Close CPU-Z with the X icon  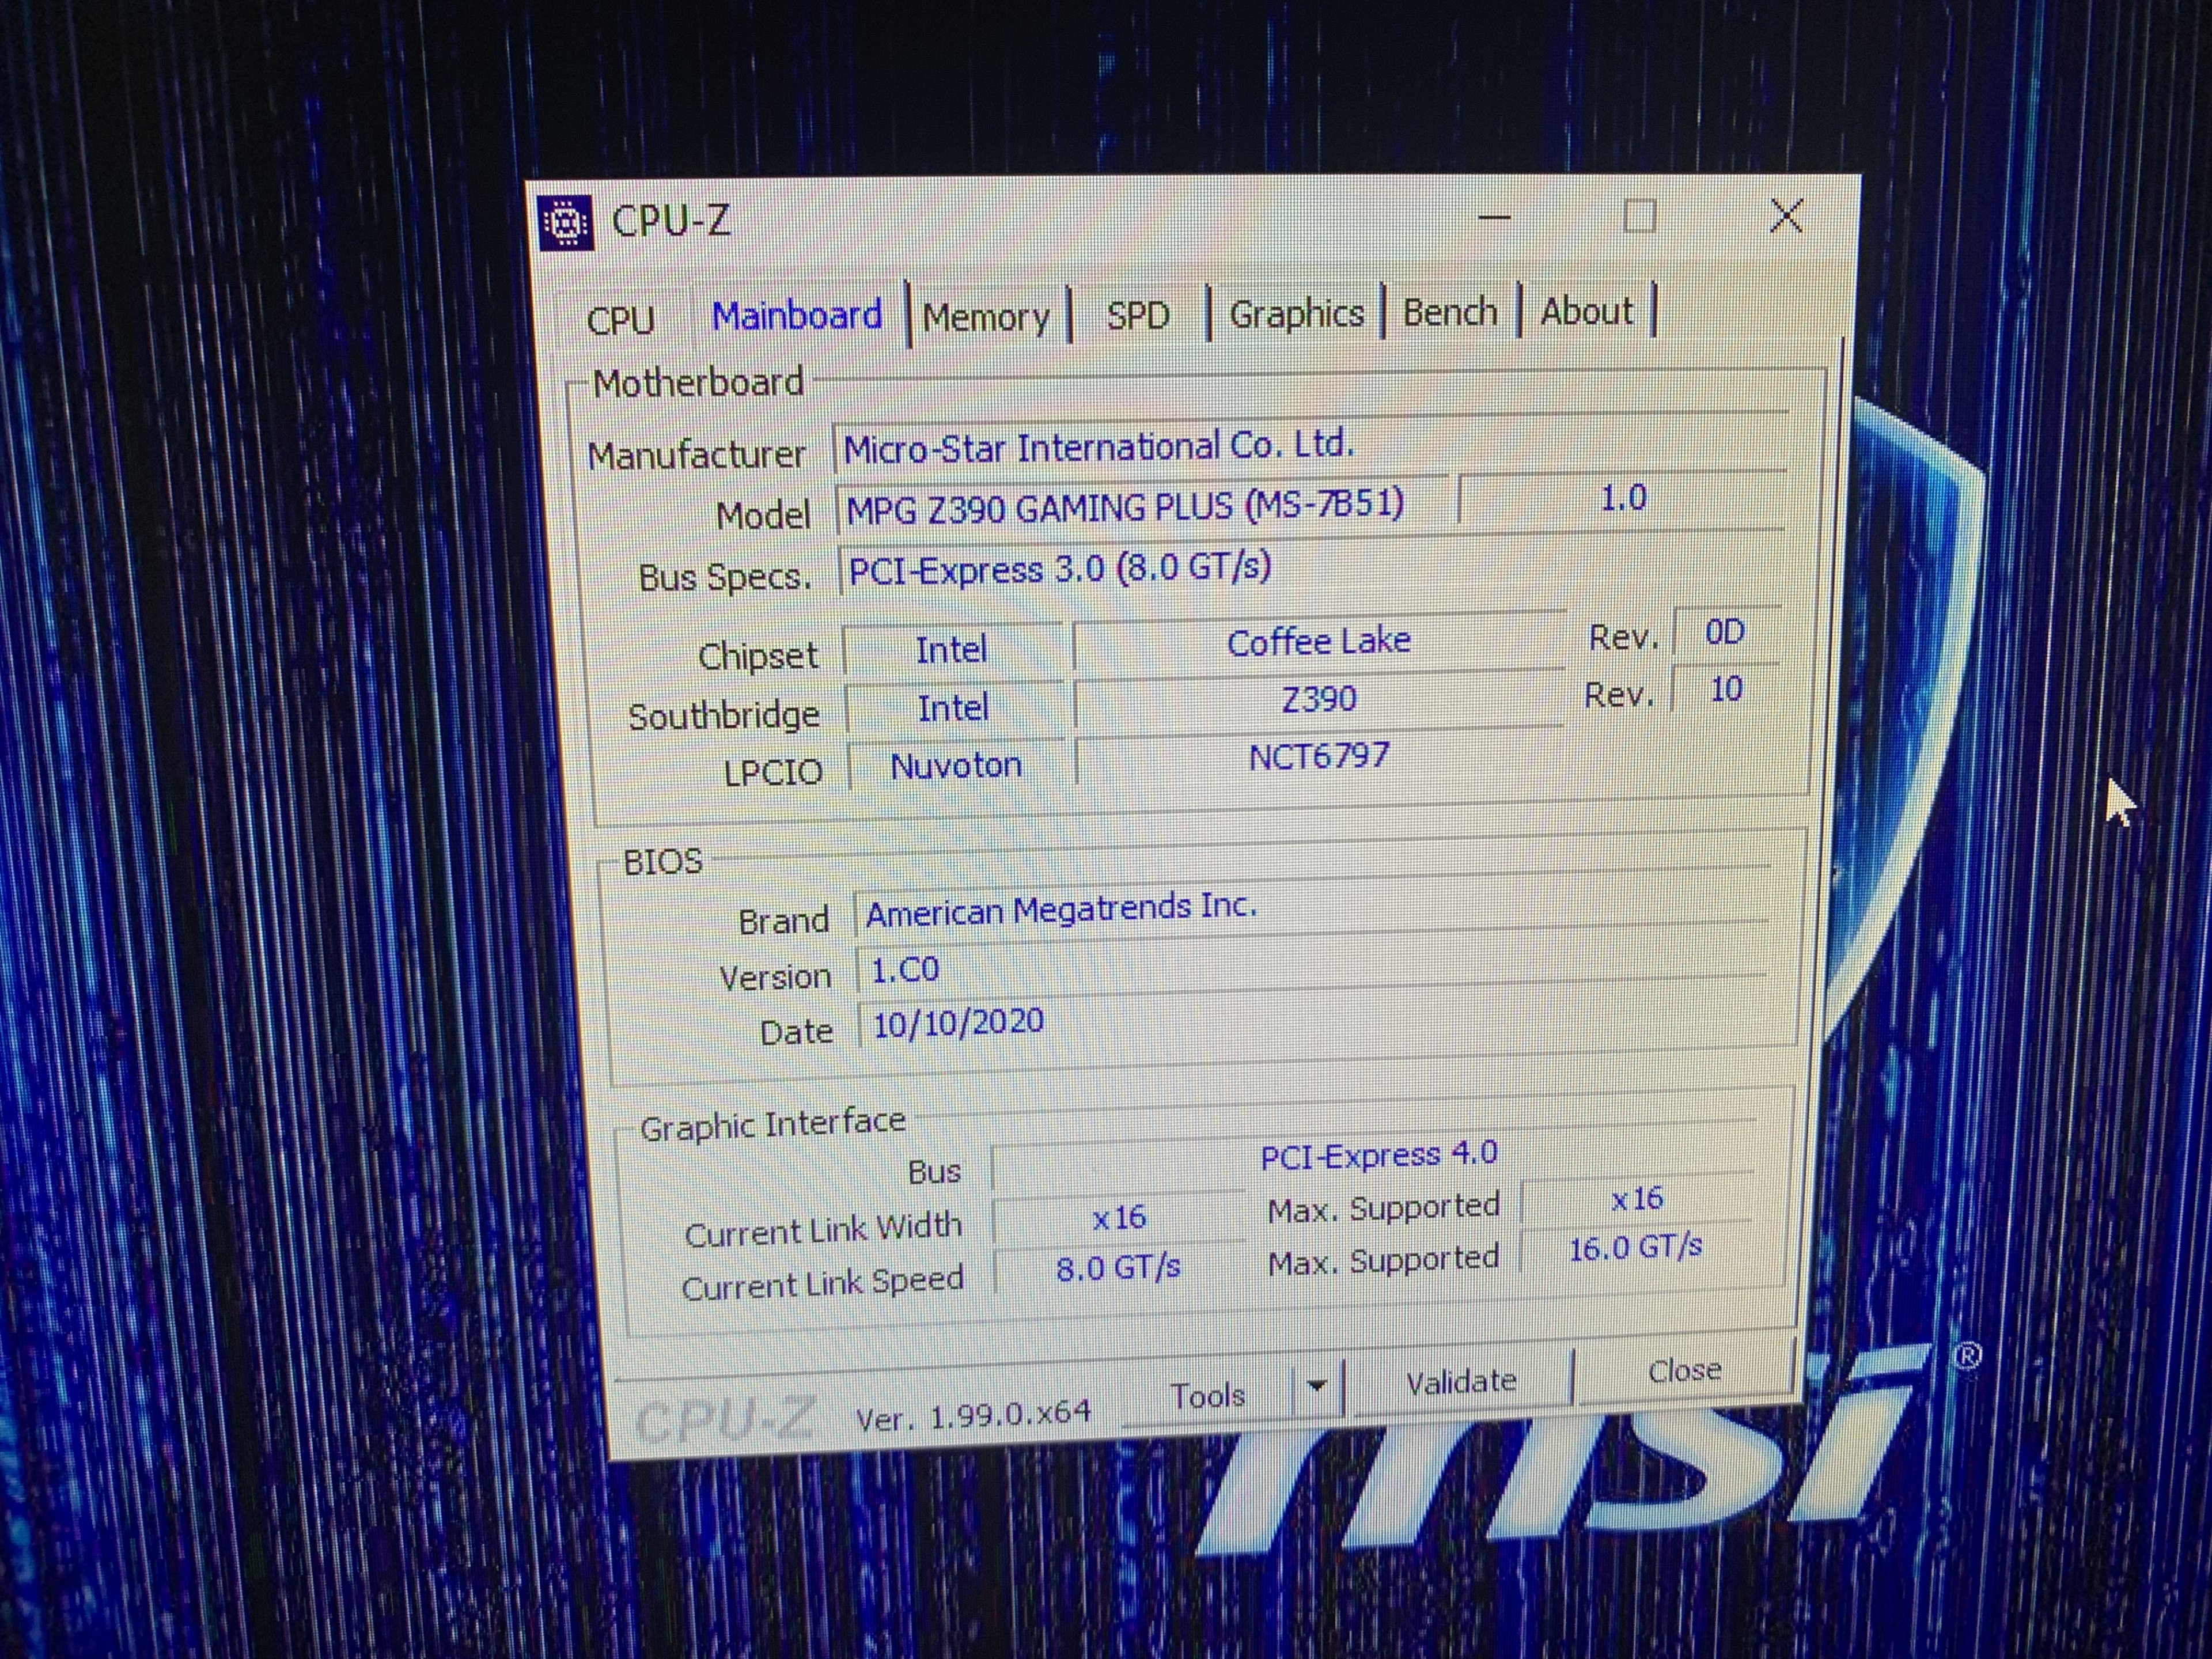(1786, 215)
